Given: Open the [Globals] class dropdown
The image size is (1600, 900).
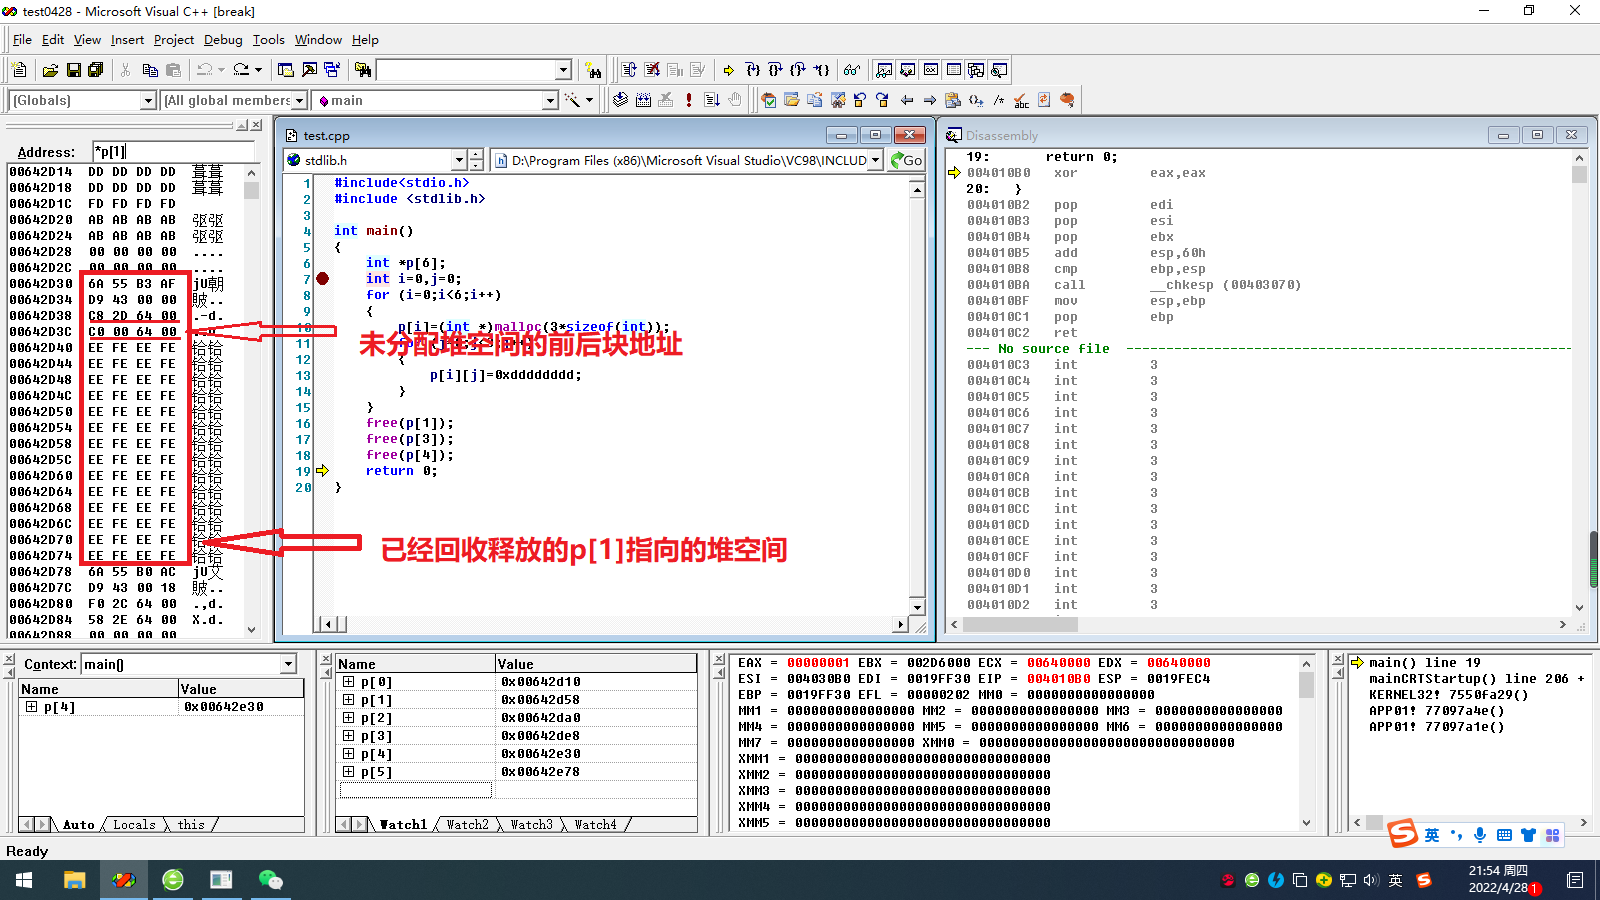Looking at the screenshot, I should (x=148, y=100).
